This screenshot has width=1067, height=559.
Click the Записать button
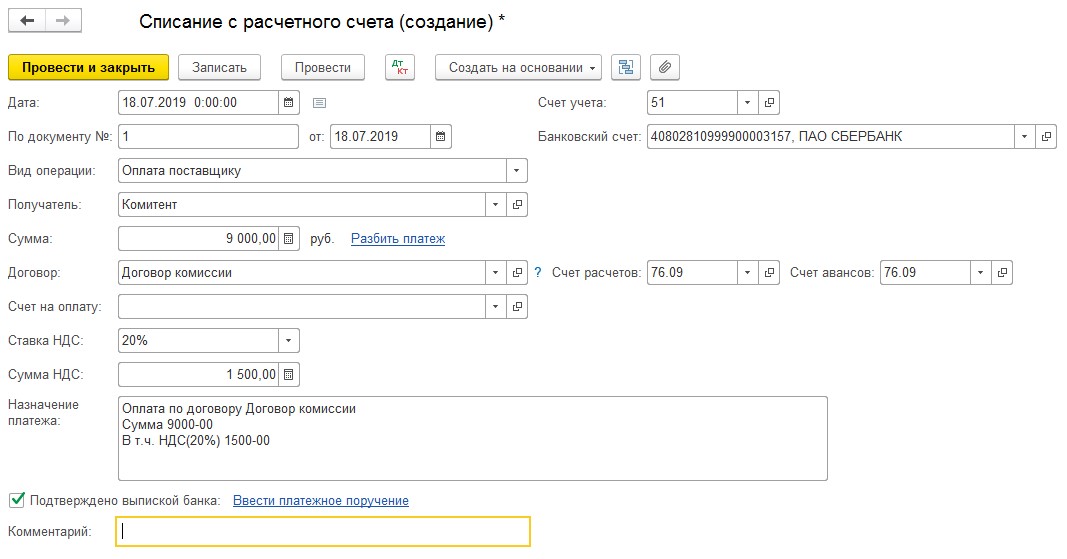pos(219,68)
